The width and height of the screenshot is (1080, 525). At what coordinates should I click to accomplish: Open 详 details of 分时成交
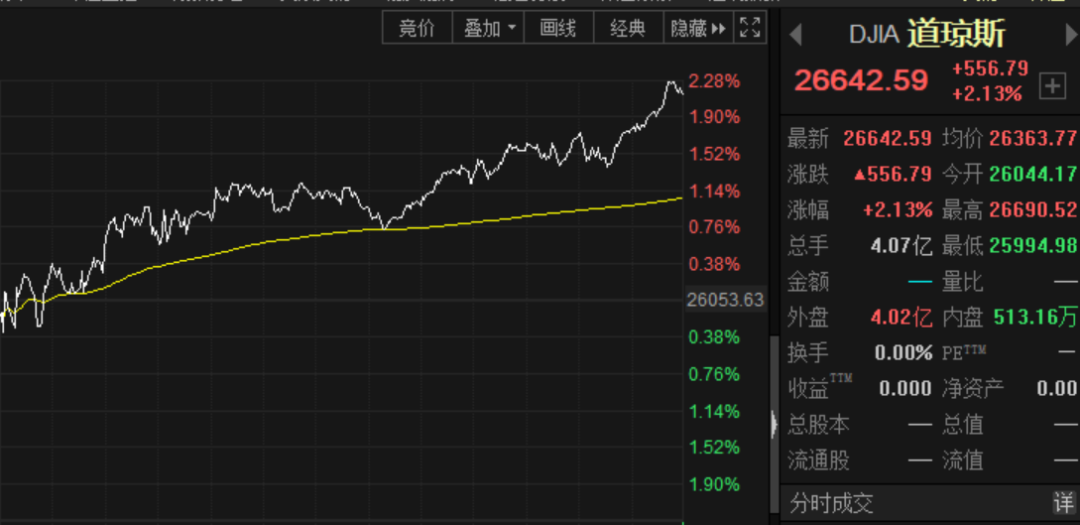click(1064, 502)
